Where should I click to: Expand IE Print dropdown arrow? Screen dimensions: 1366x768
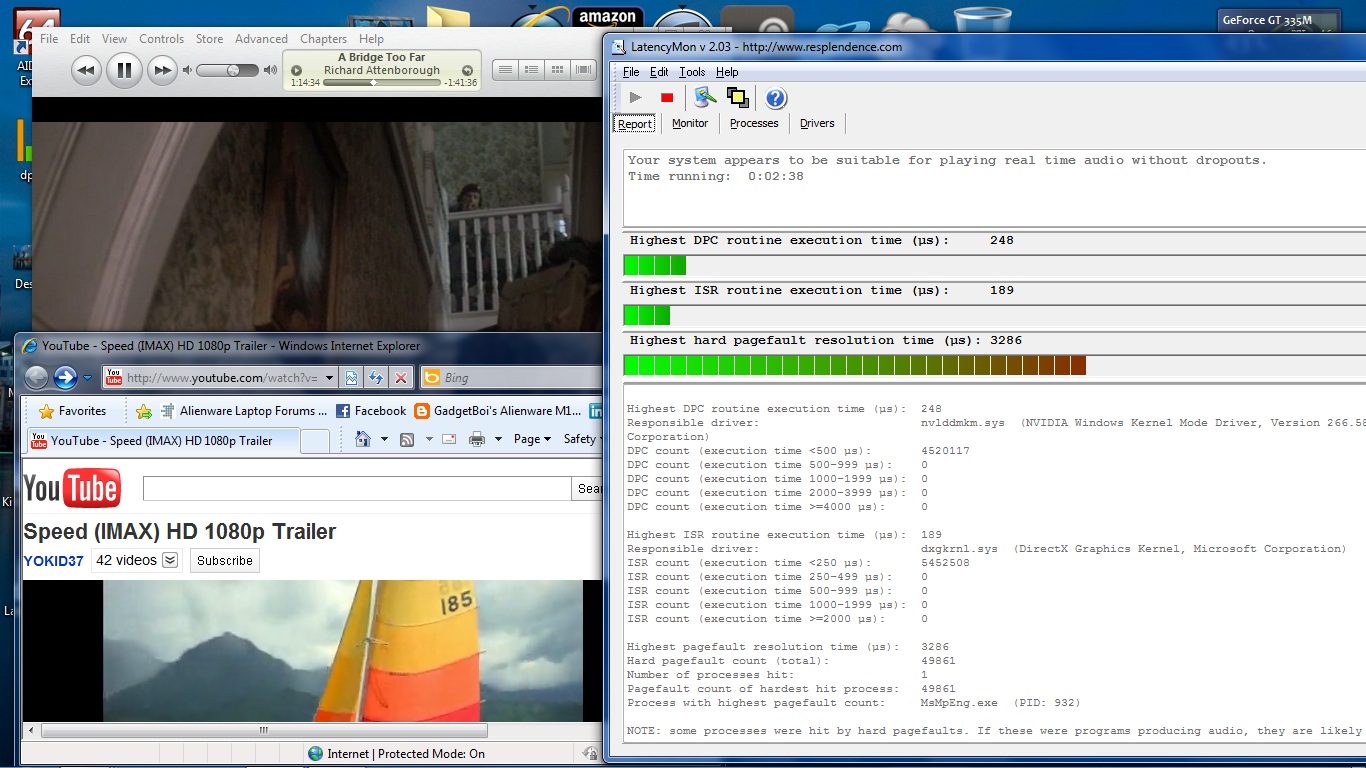tap(498, 440)
